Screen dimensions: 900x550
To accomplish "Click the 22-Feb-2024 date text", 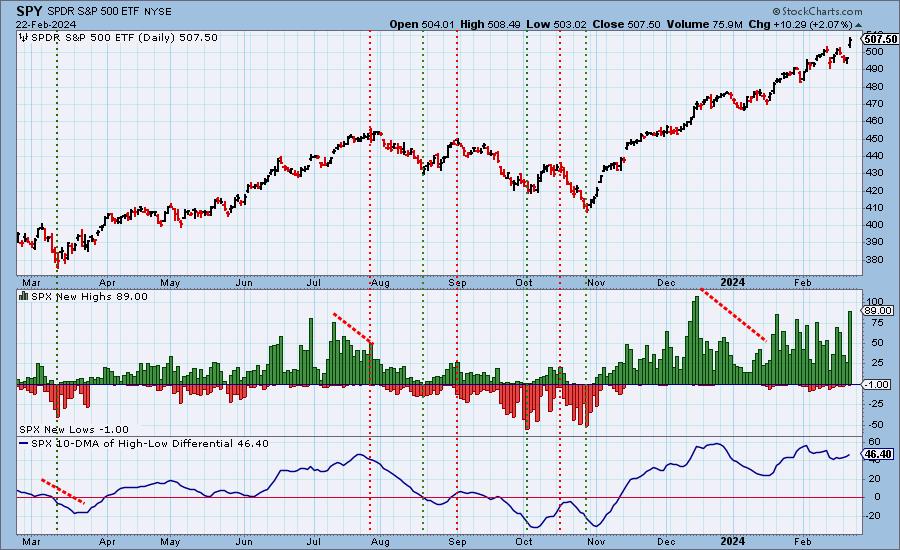I will pos(46,25).
